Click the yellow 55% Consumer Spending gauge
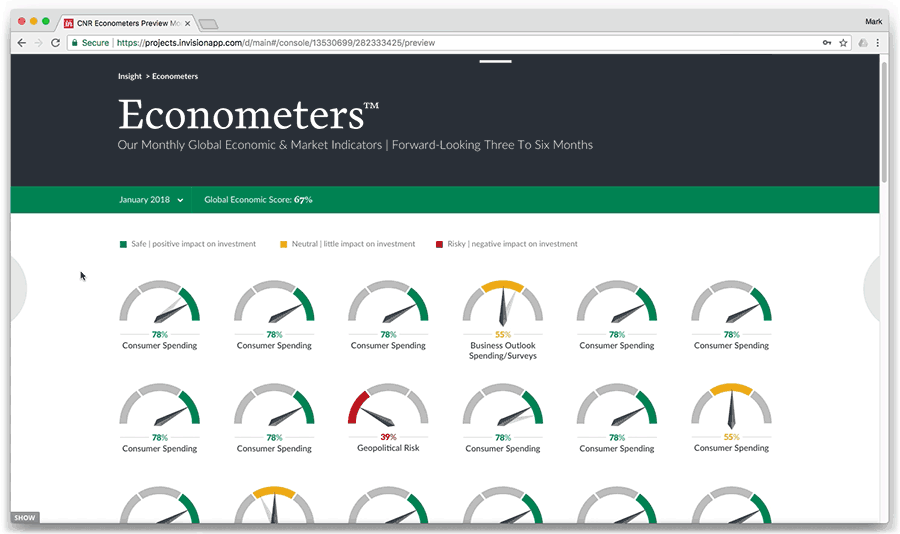This screenshot has height=534, width=900. pyautogui.click(x=731, y=406)
